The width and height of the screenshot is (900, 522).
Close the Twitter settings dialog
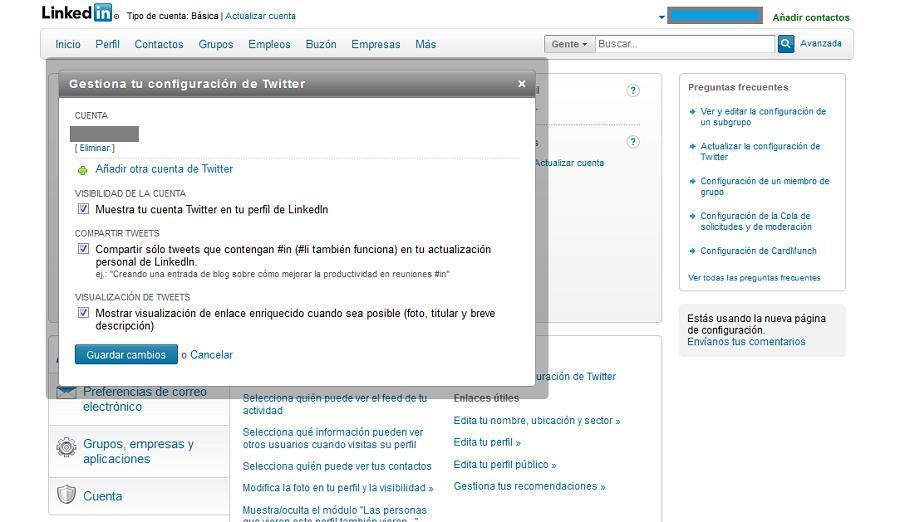click(521, 84)
